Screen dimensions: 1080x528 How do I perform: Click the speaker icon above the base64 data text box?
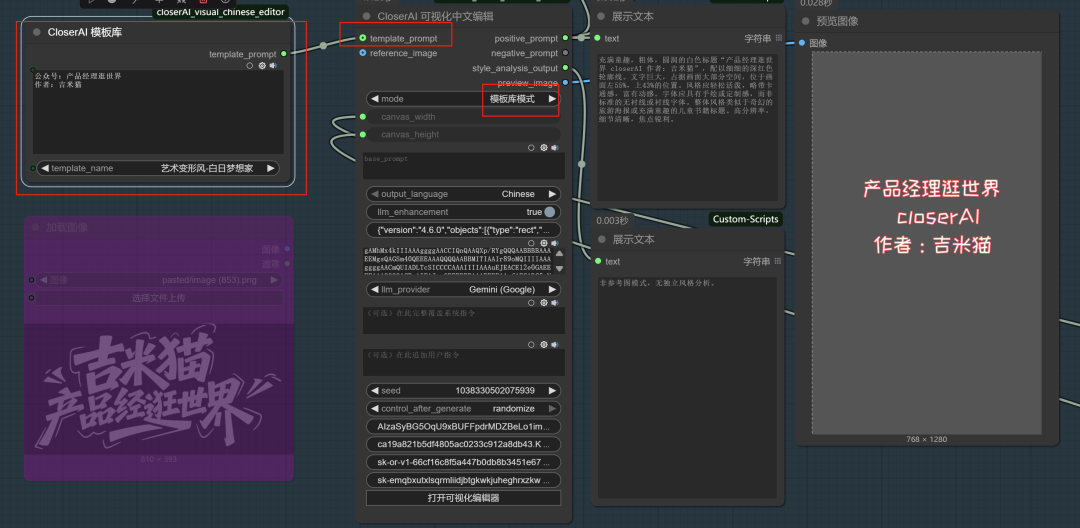[555, 243]
